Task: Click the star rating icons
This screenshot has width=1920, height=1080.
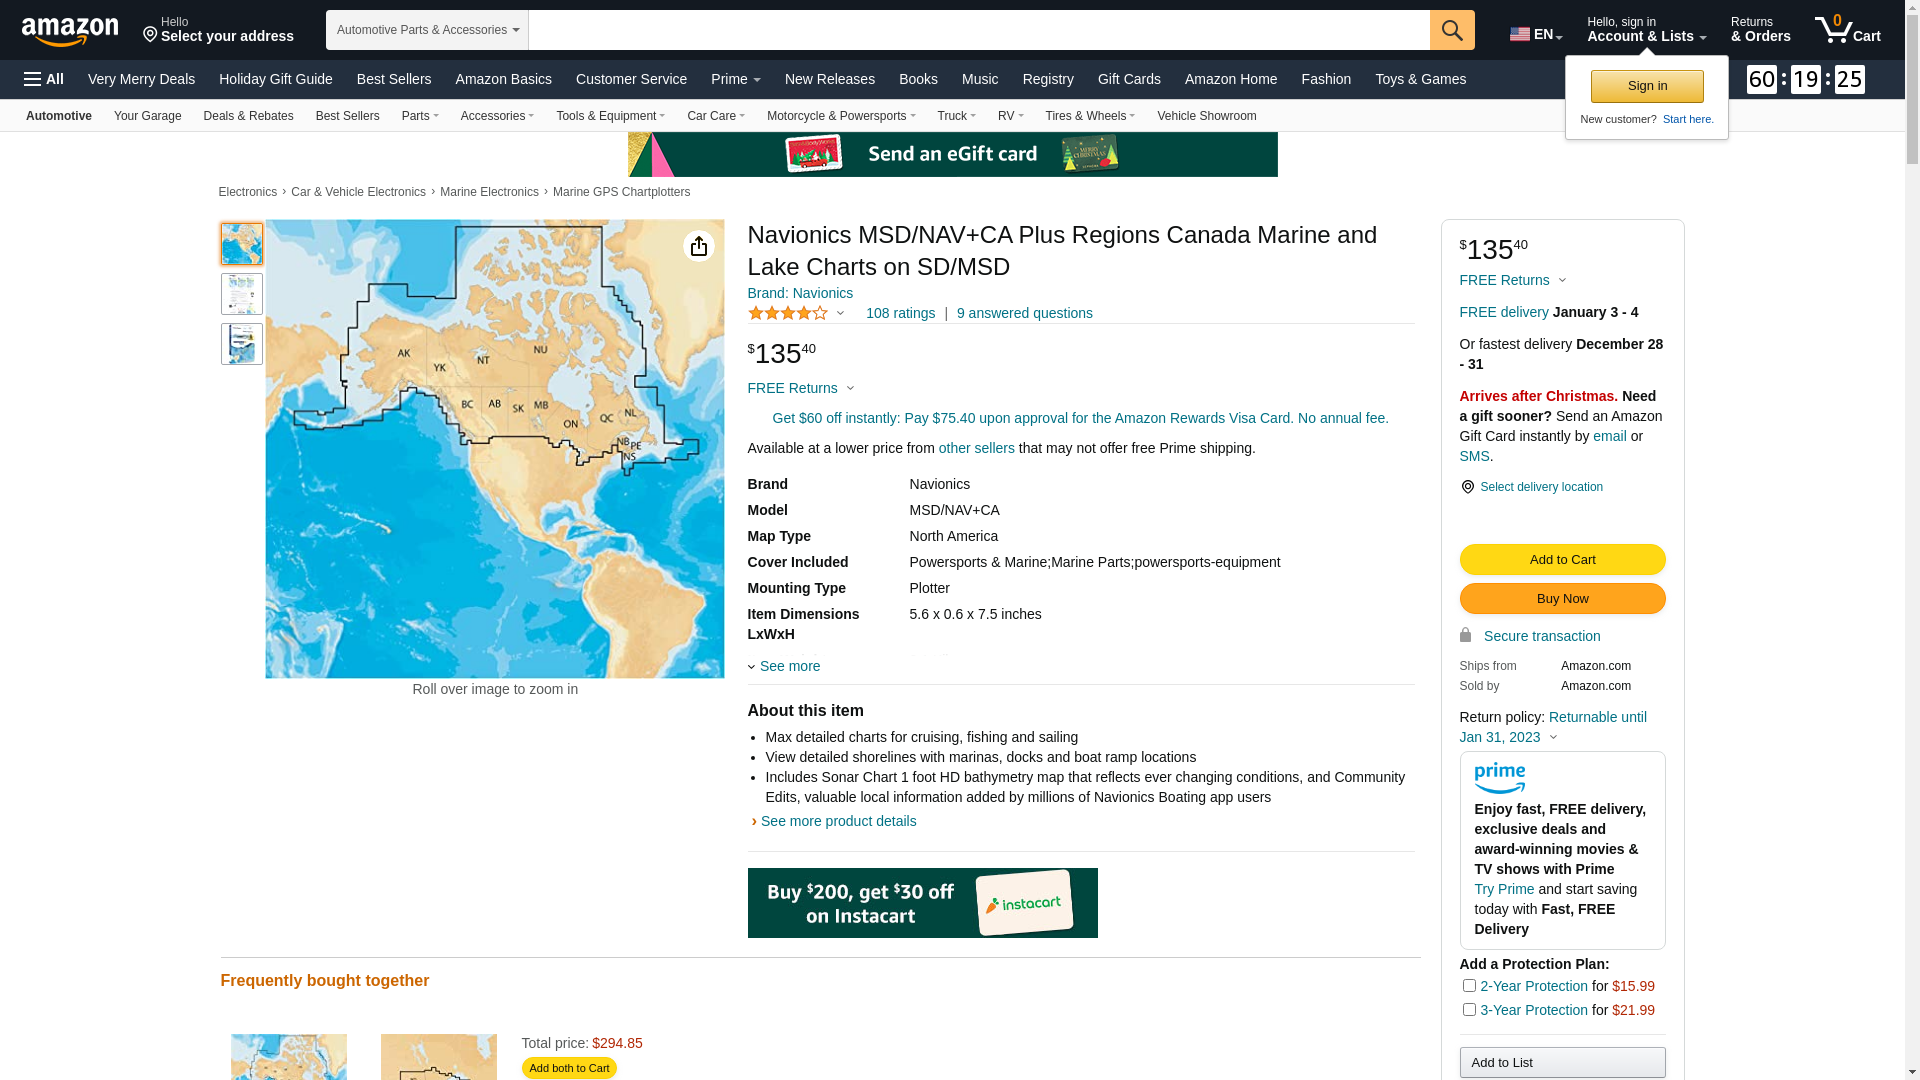Action: 788,314
